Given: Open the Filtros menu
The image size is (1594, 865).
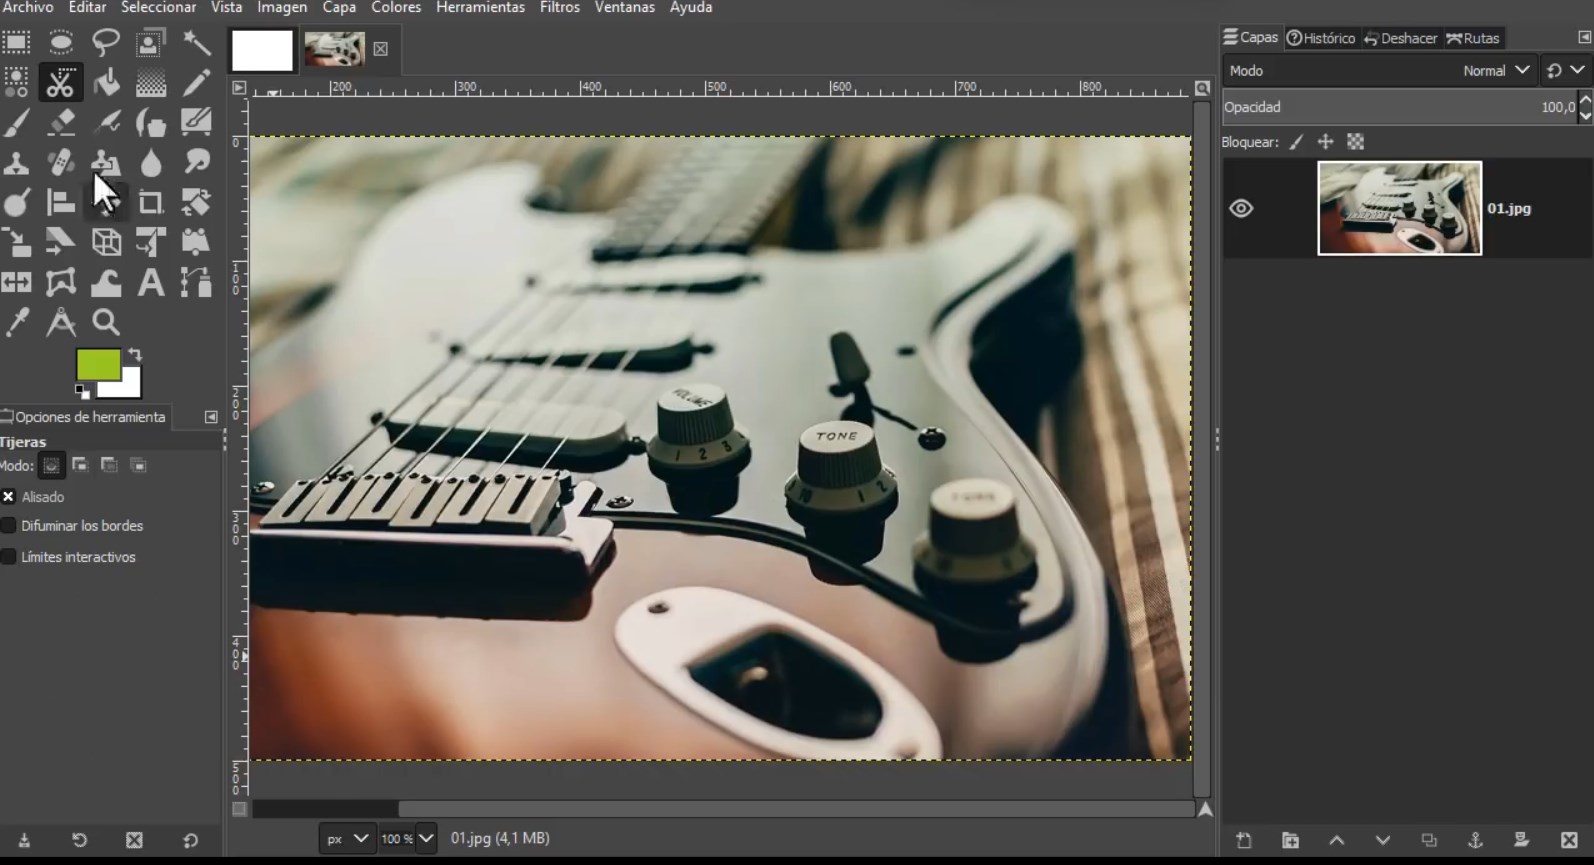Looking at the screenshot, I should pos(559,7).
